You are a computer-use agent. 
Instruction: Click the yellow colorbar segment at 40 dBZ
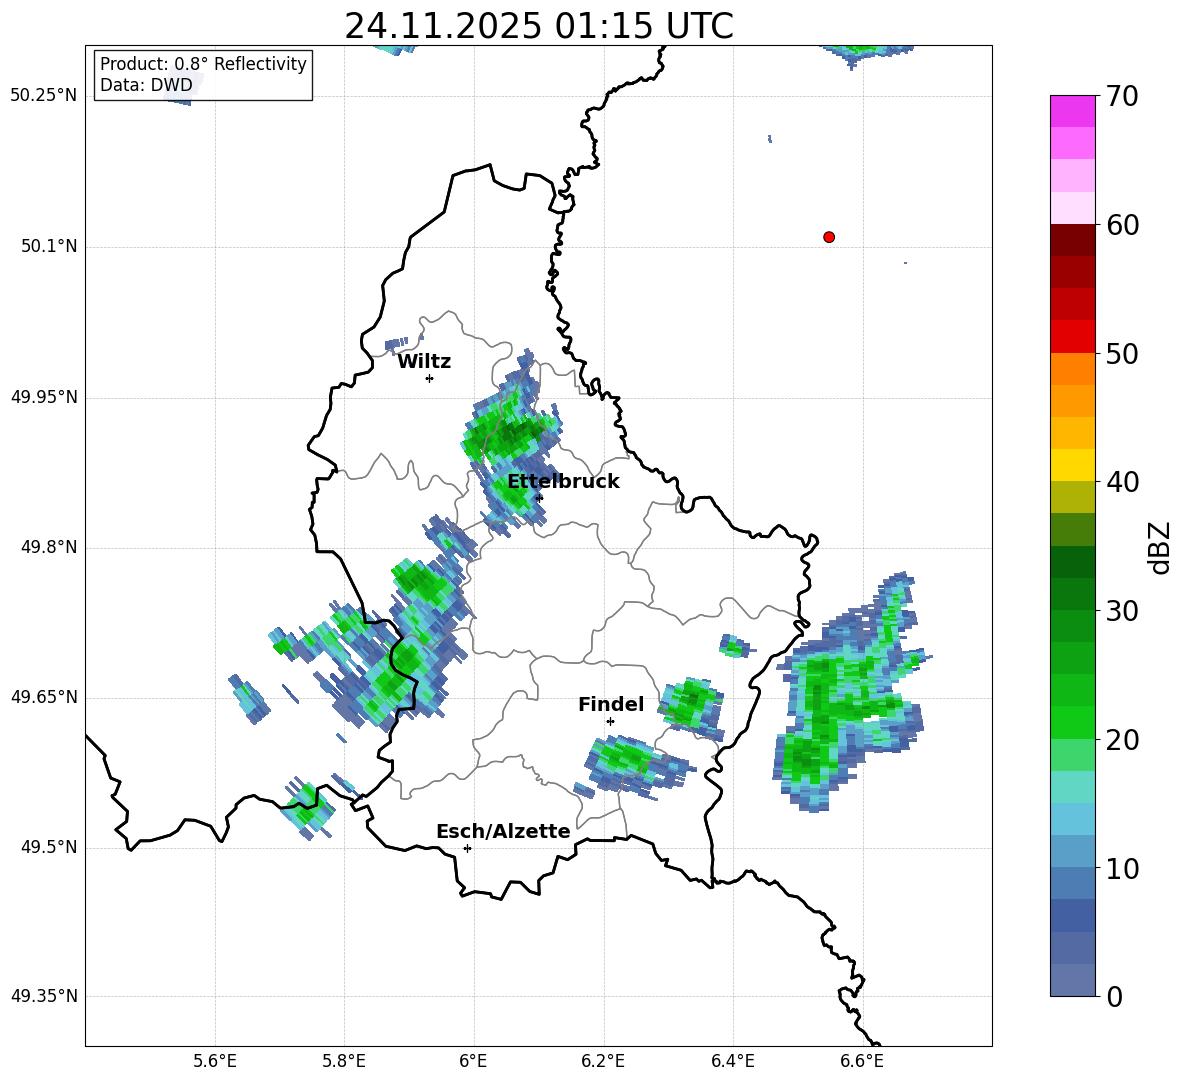point(1072,465)
